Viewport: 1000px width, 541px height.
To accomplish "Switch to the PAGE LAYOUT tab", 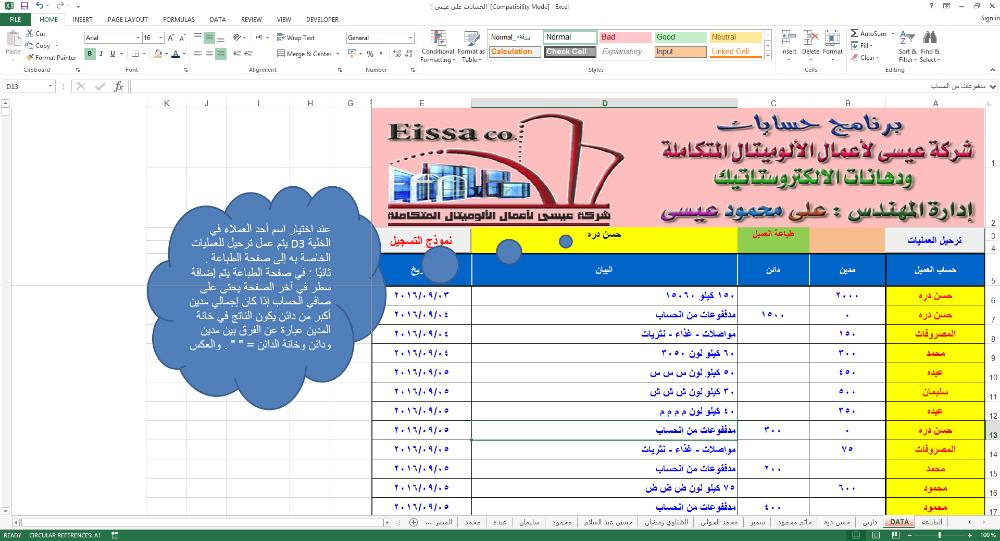I will [x=128, y=19].
